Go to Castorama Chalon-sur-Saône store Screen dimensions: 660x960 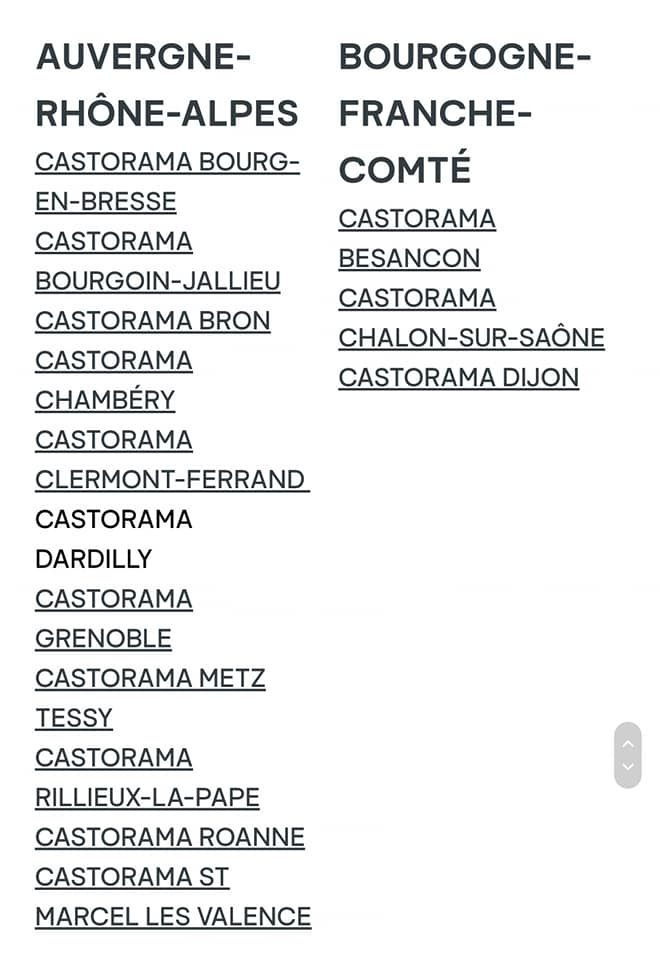pyautogui.click(x=471, y=318)
